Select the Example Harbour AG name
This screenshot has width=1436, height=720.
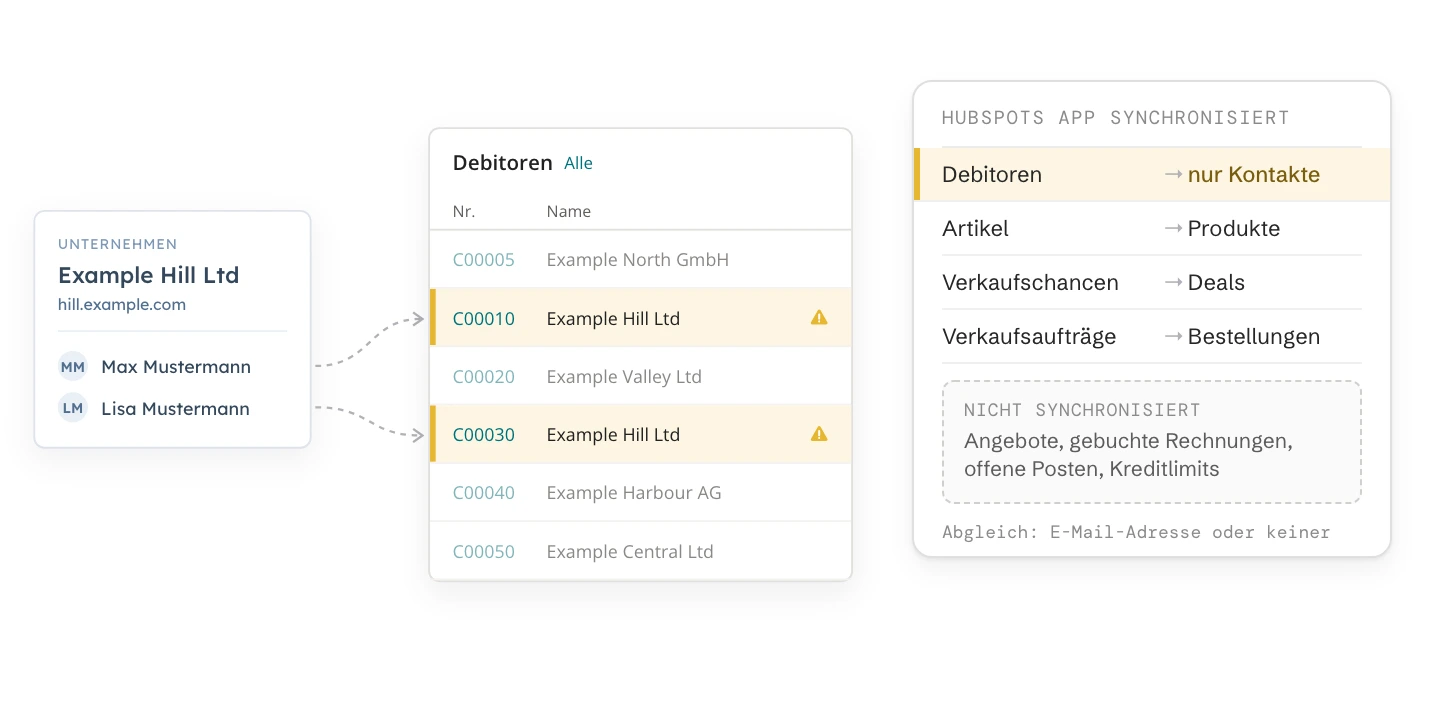point(634,493)
